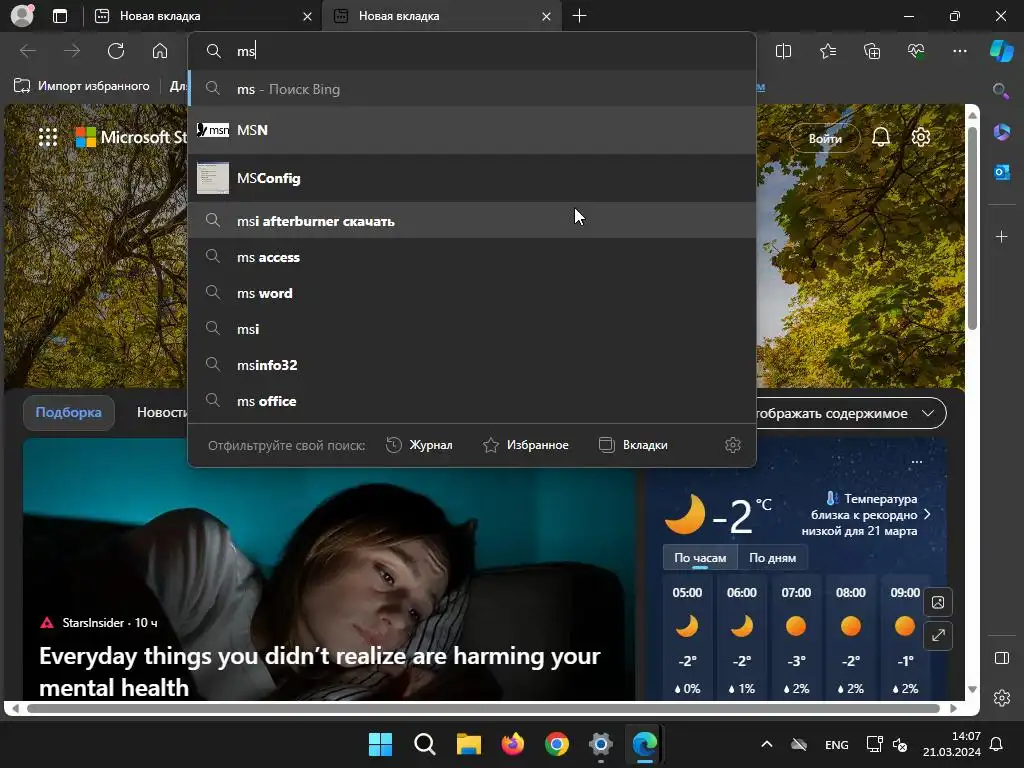This screenshot has height=768, width=1024.
Task: Select 'msi' suggestion
Action: (x=472, y=329)
